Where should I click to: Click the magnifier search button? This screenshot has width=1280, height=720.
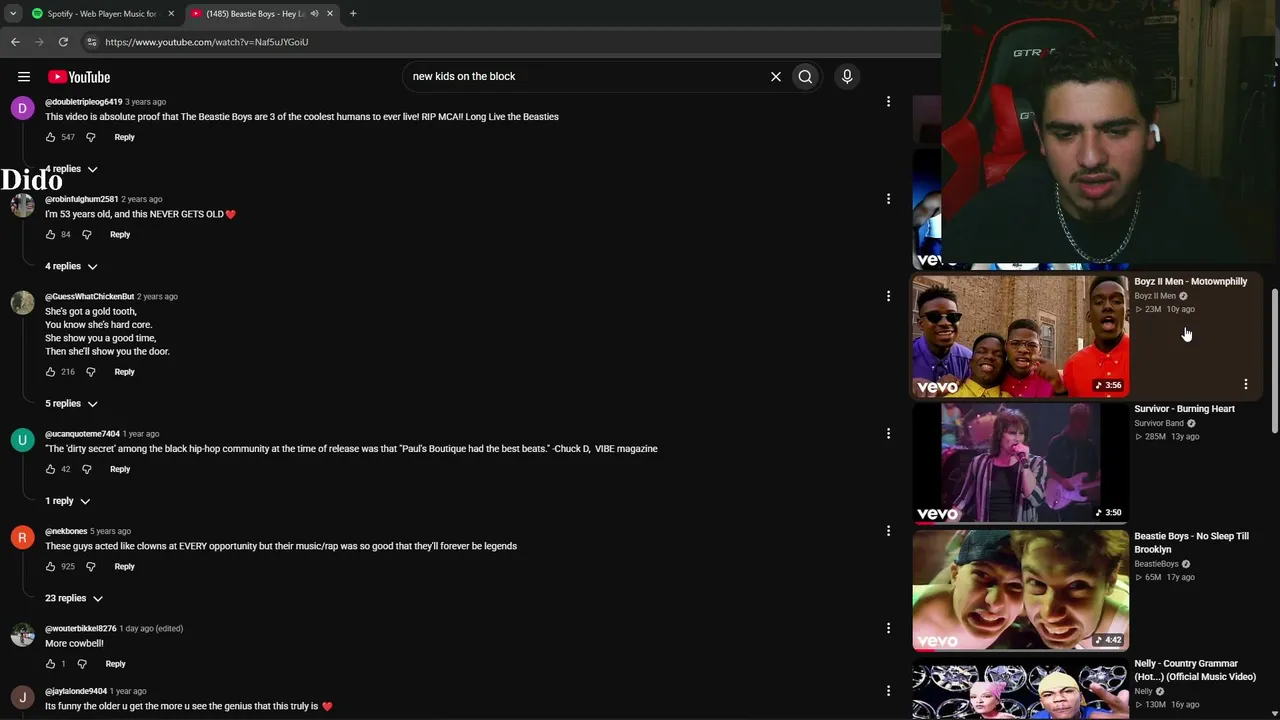pyautogui.click(x=805, y=77)
